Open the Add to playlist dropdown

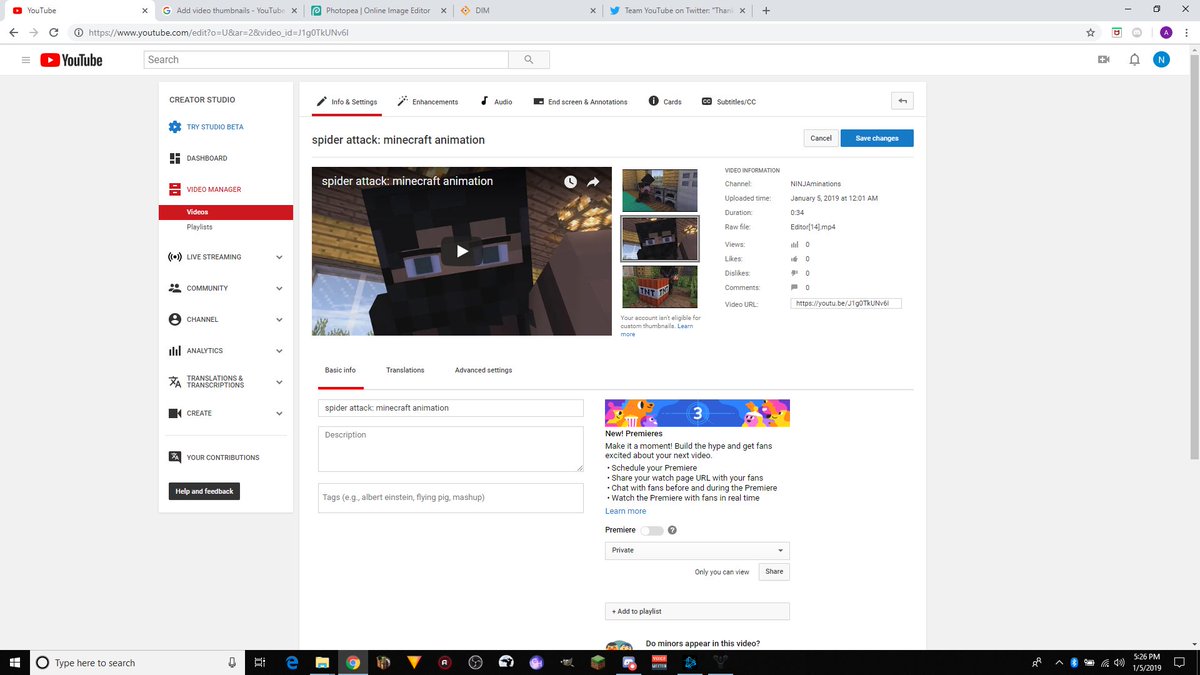coord(697,611)
